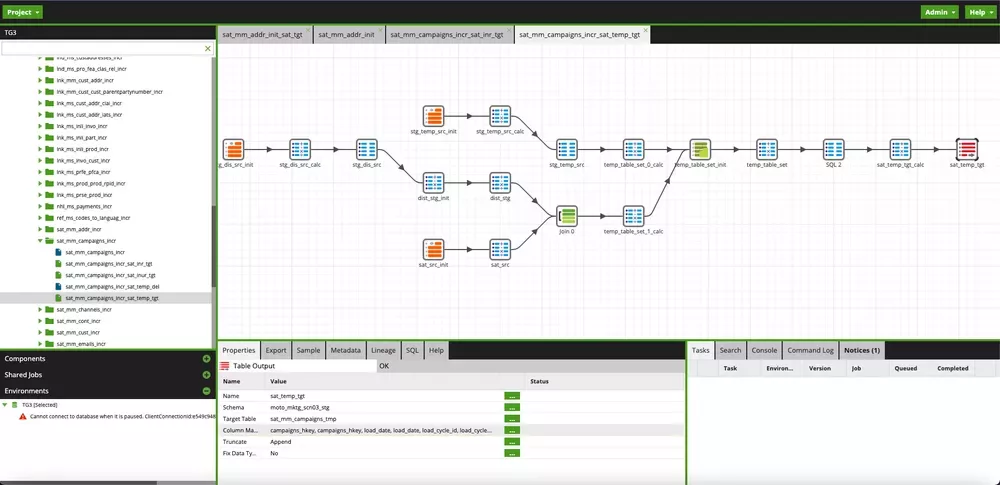This screenshot has width=1000, height=485.
Task: Edit the Fix Data Type property value
Action: tap(512, 453)
